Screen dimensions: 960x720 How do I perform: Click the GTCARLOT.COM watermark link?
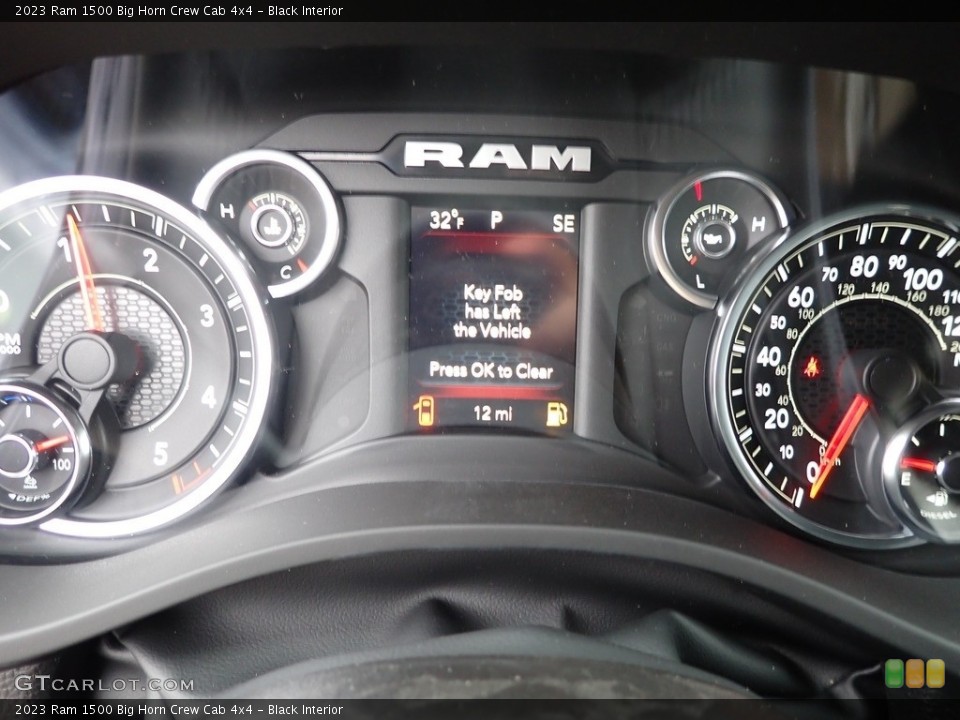[x=104, y=683]
